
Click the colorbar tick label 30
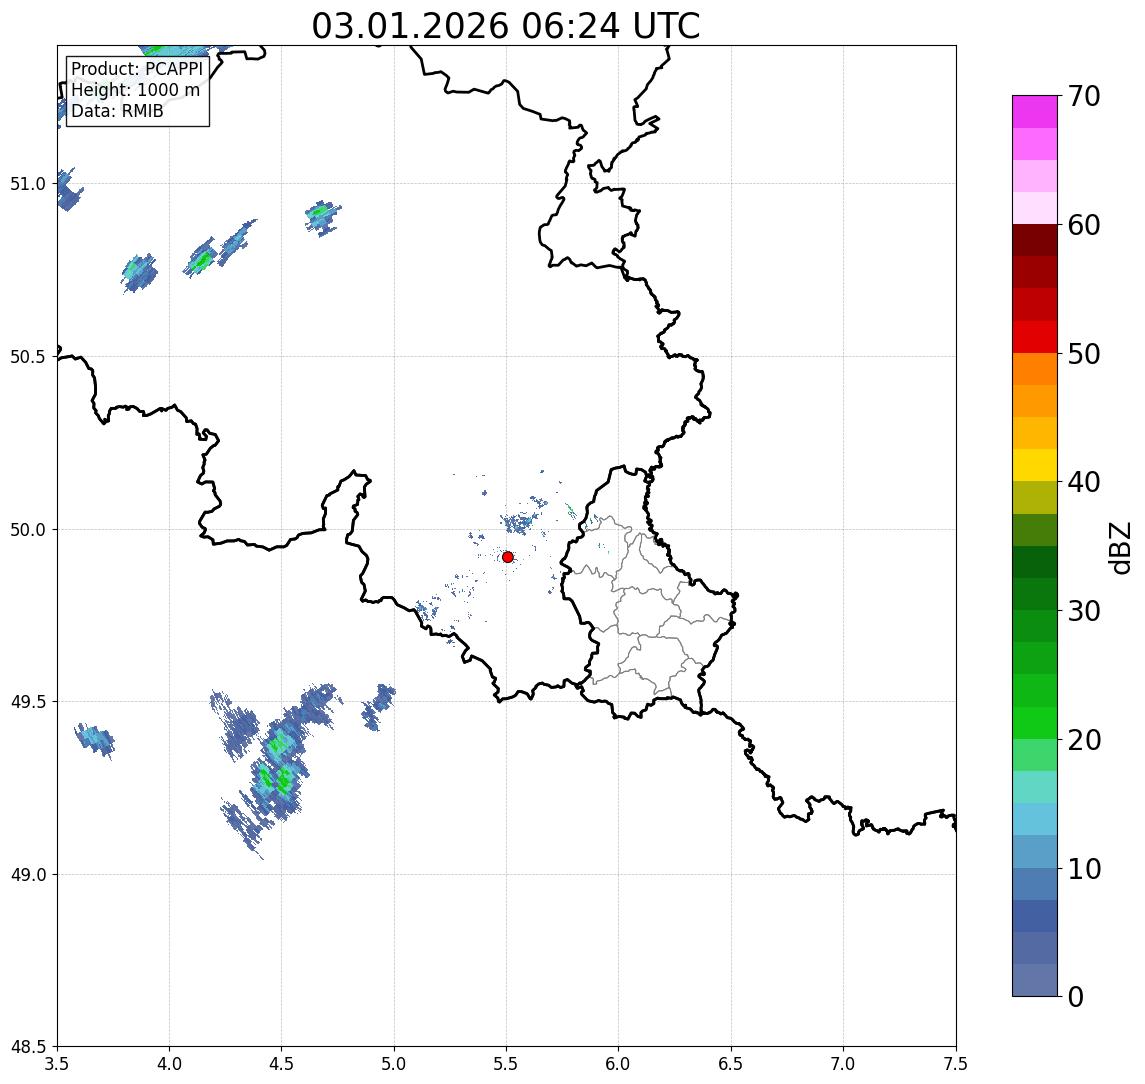[x=1084, y=611]
